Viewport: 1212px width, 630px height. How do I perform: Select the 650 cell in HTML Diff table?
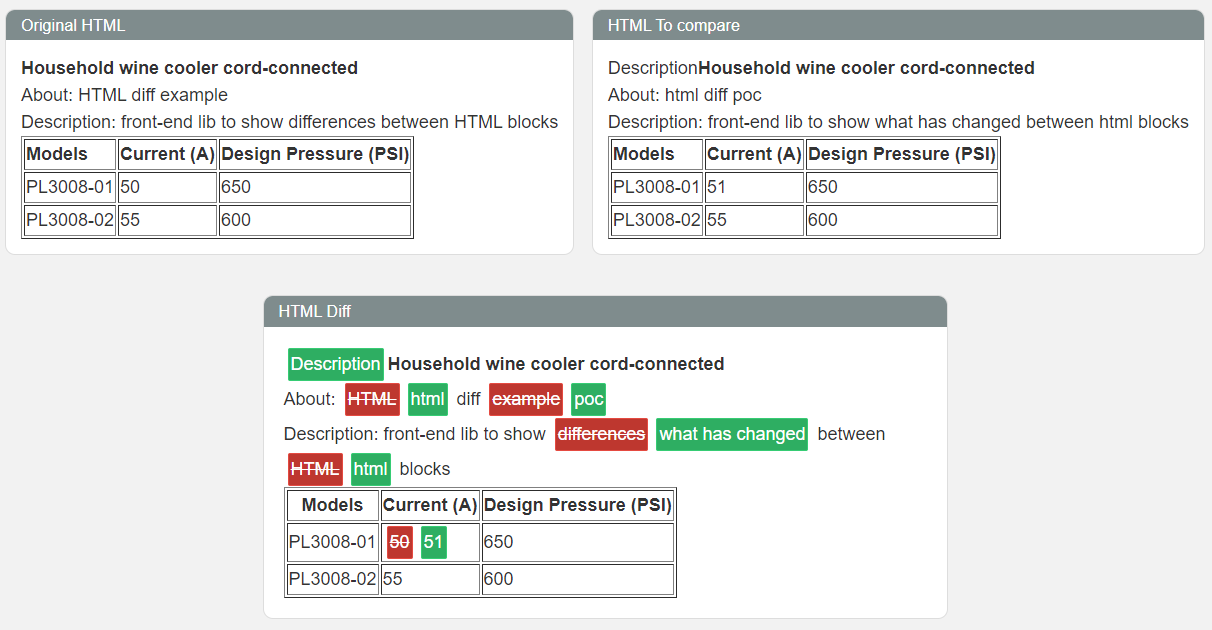point(578,542)
